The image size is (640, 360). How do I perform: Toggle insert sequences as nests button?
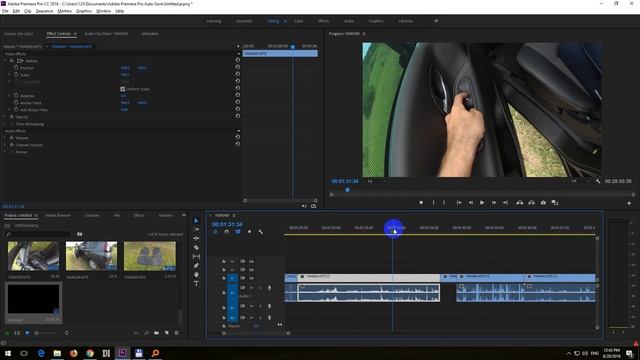pyautogui.click(x=215, y=232)
